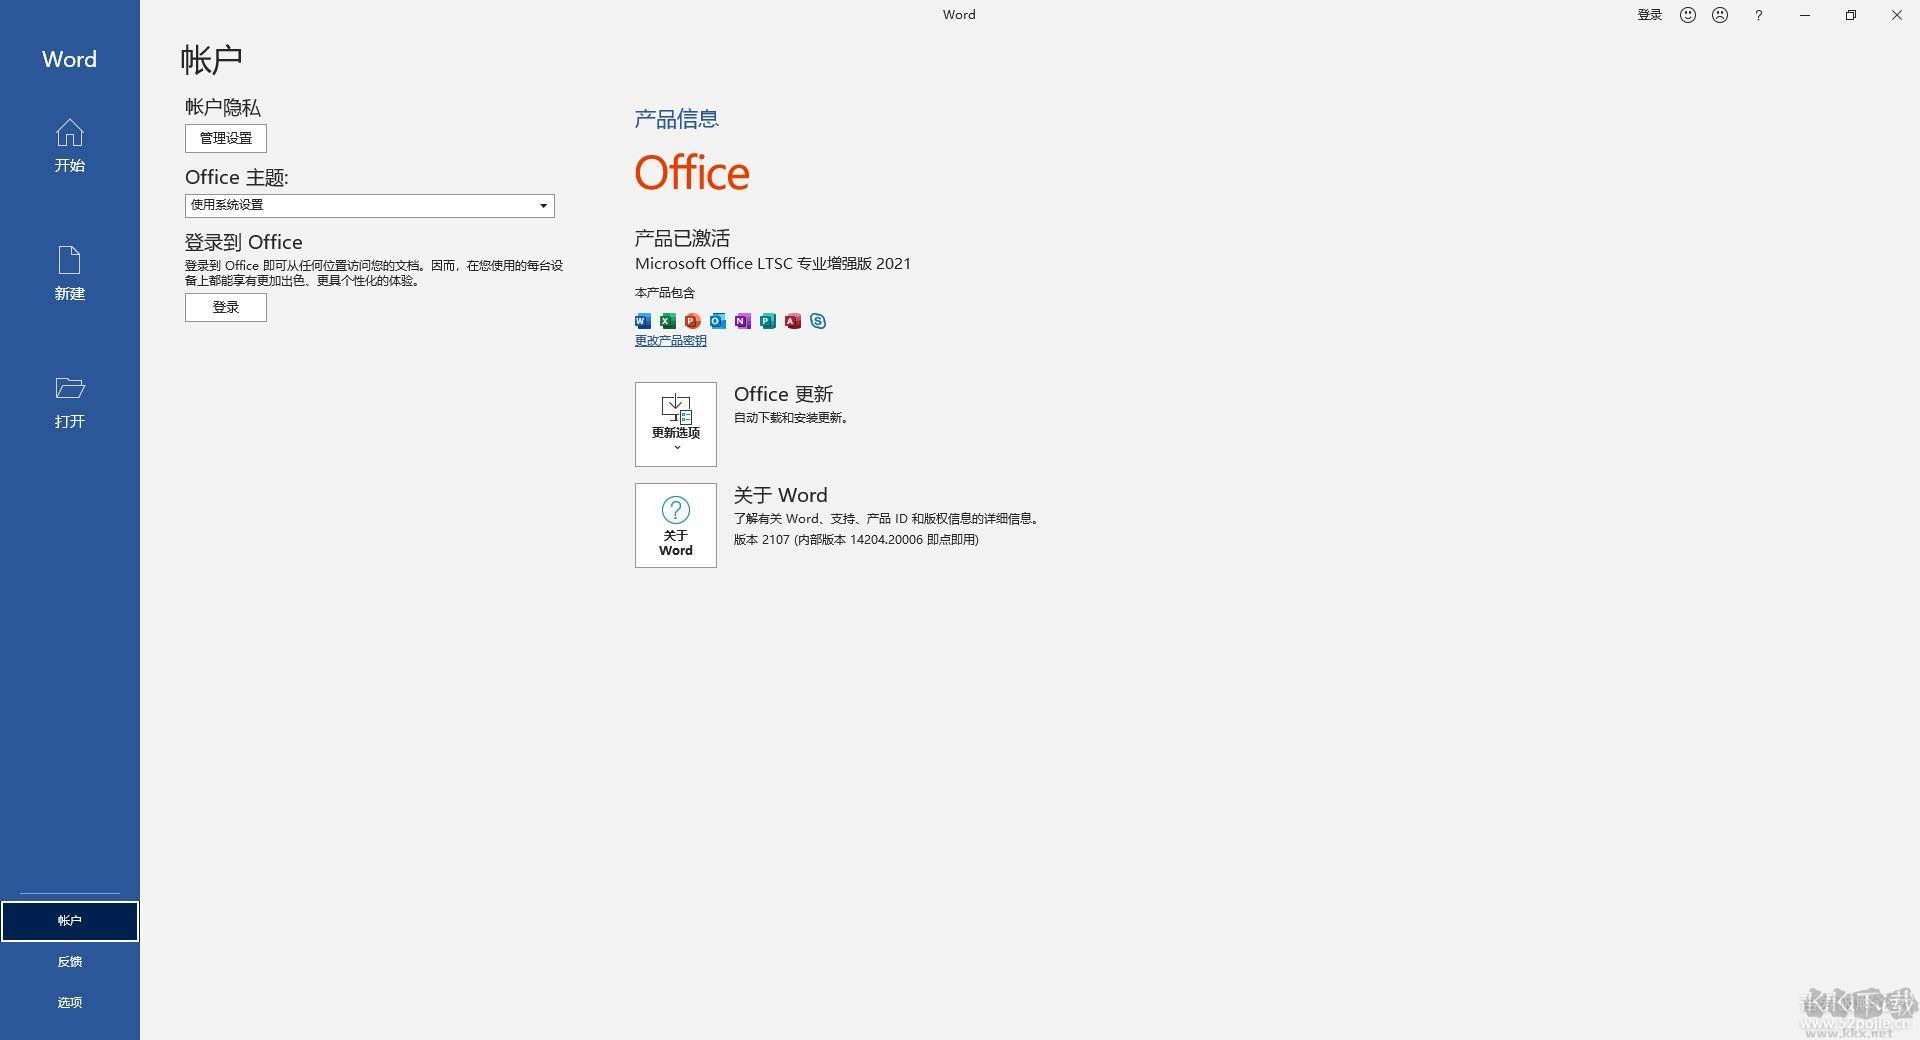The image size is (1920, 1040).
Task: Open the help (?) menu in titlebar
Action: 1758,15
